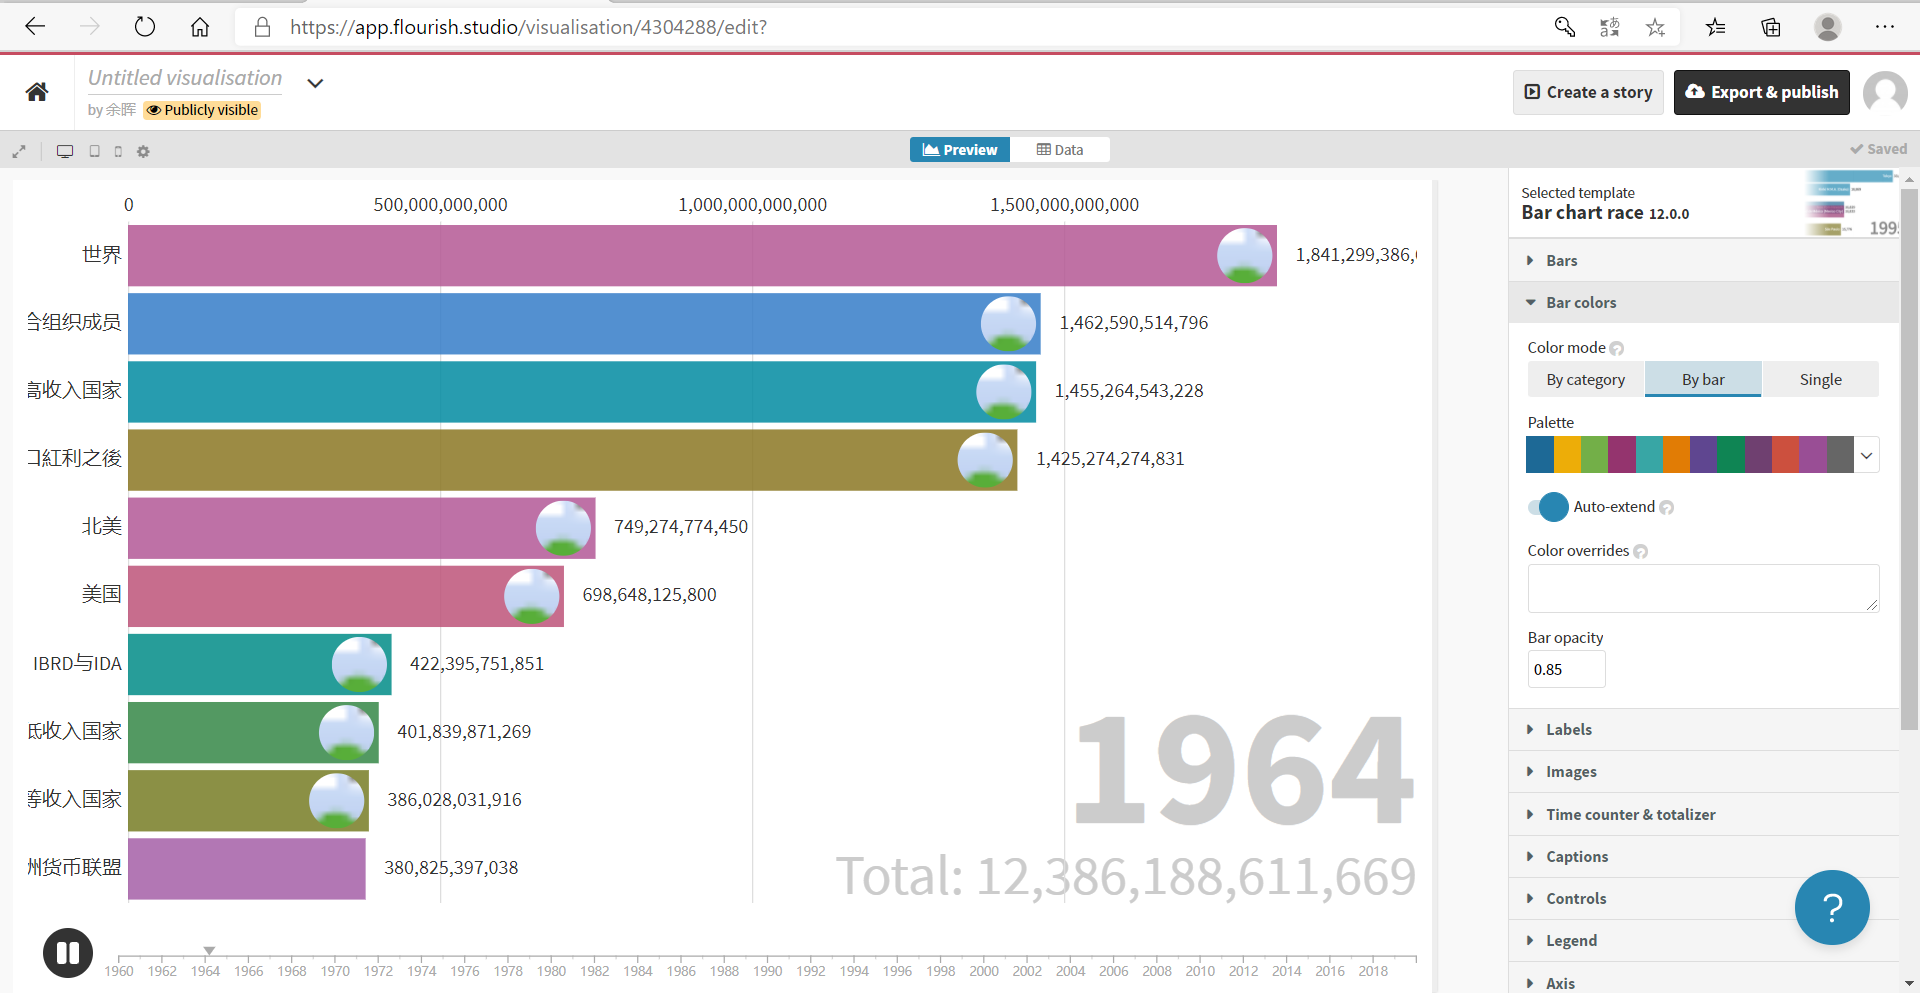Expand Time counter & totalizer section
The image size is (1920, 993).
click(x=1703, y=814)
